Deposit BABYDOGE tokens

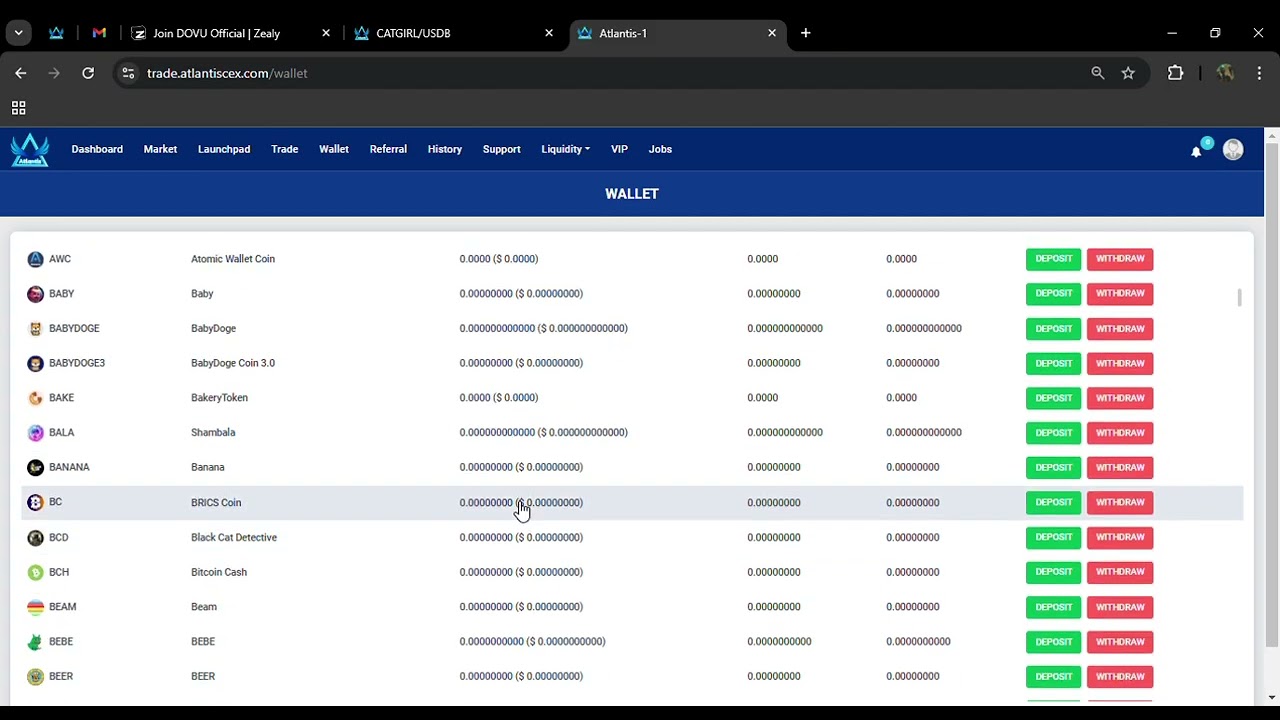coord(1054,329)
